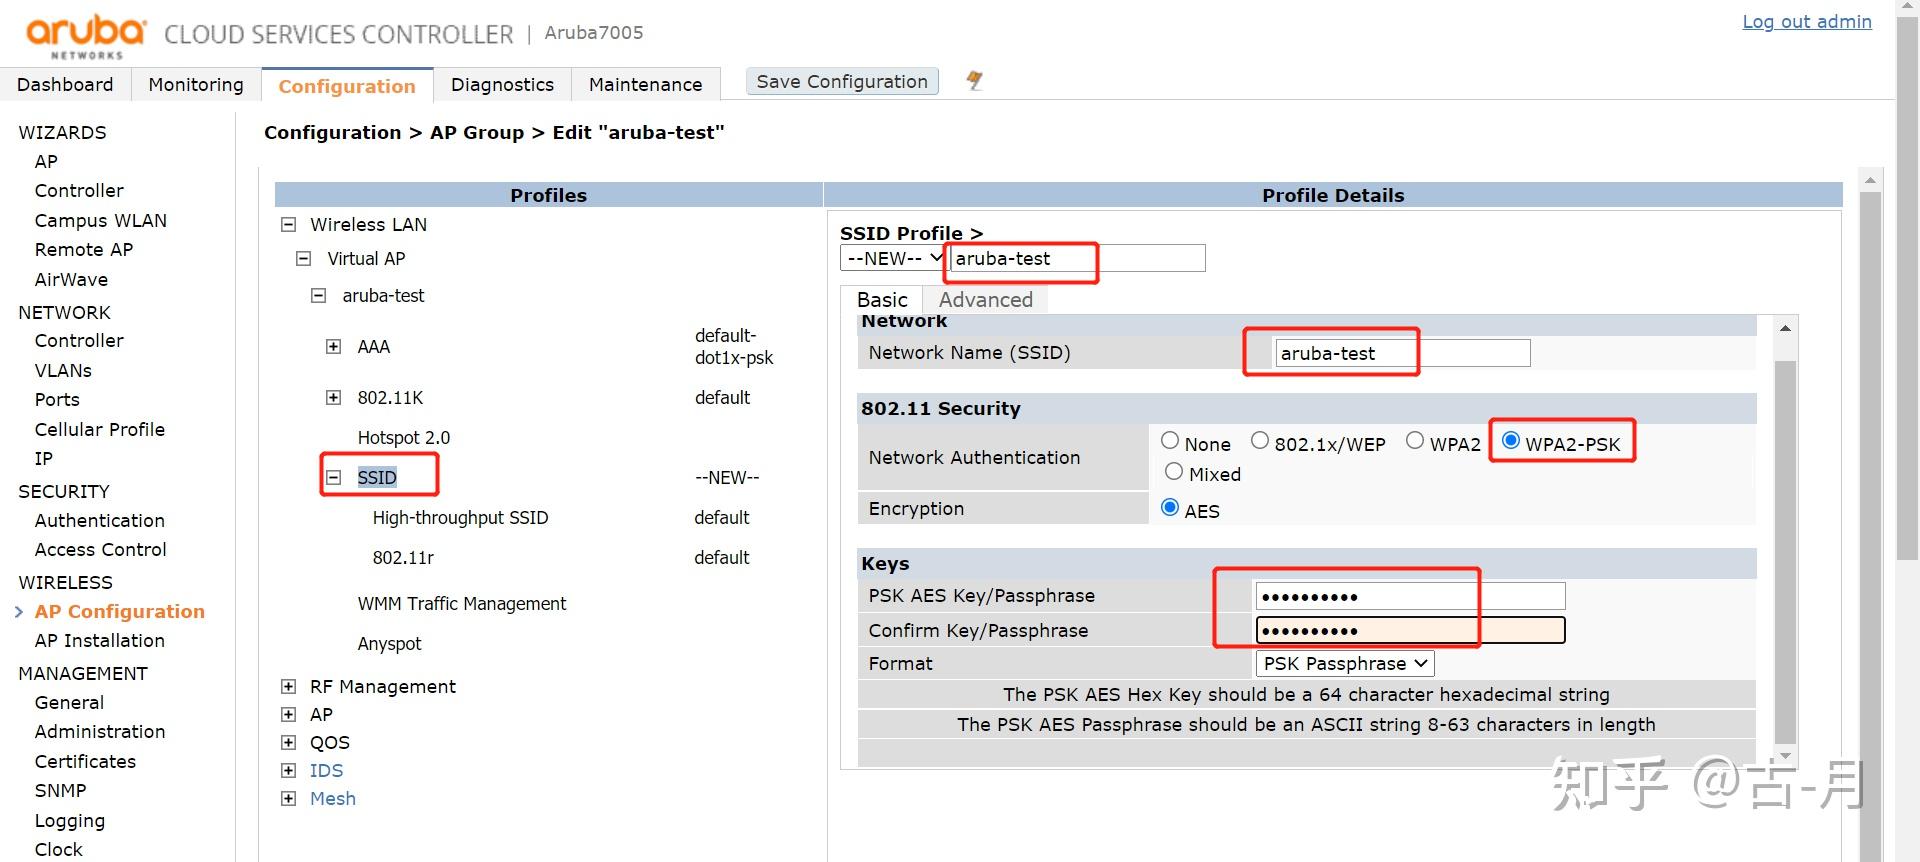The height and width of the screenshot is (862, 1920).
Task: Switch to the Advanced tab
Action: click(x=985, y=300)
